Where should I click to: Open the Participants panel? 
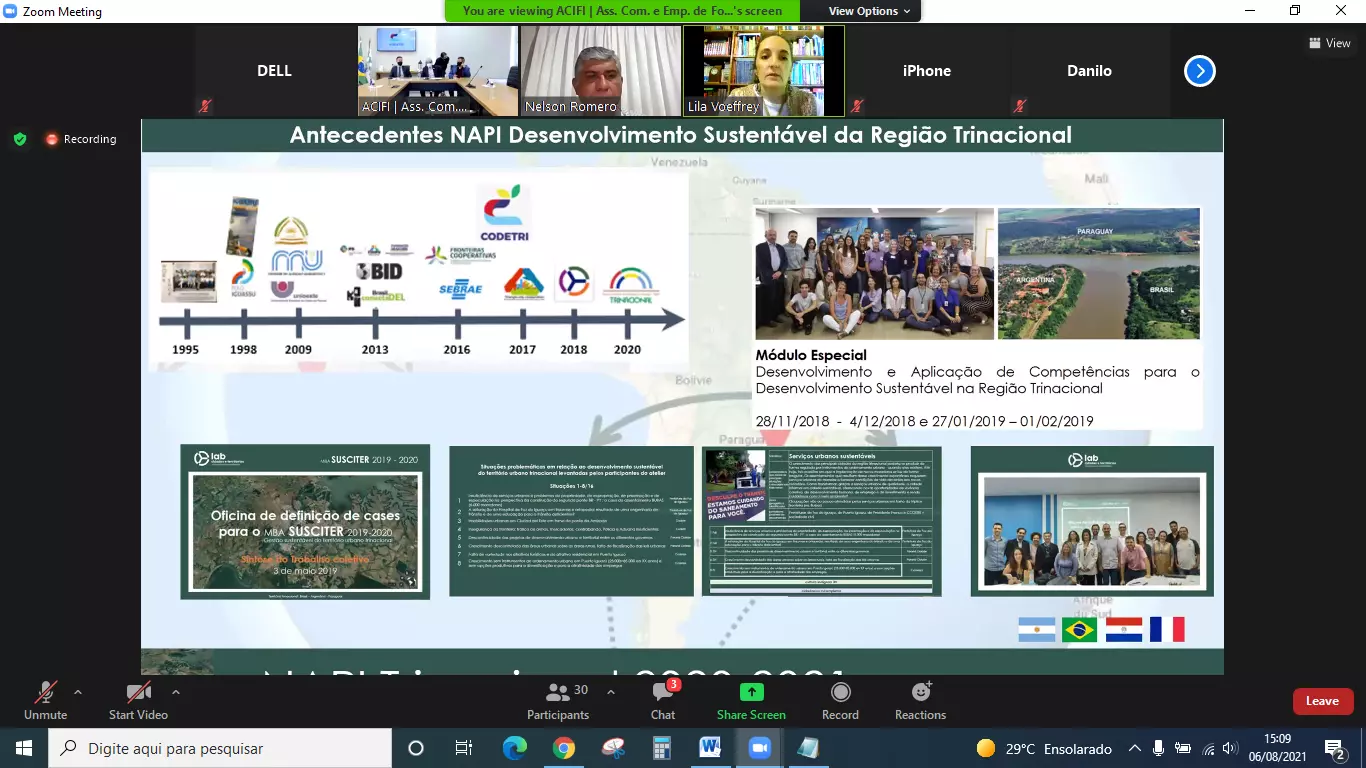coord(558,700)
